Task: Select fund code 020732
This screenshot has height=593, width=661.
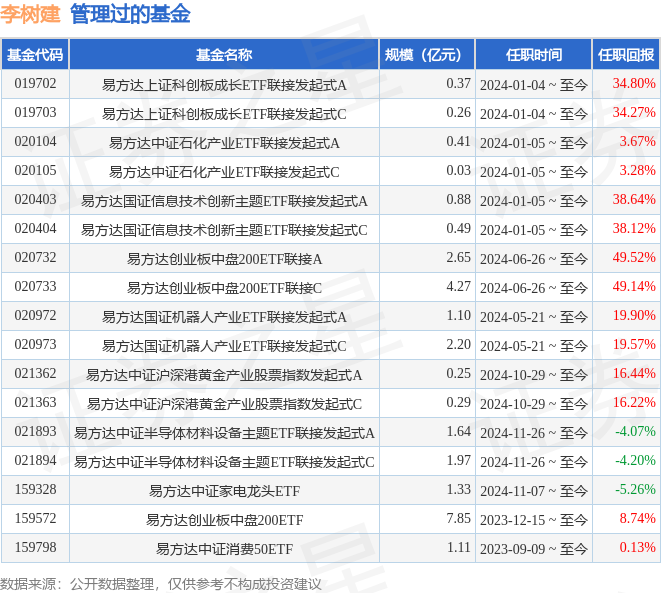Action: pos(35,258)
